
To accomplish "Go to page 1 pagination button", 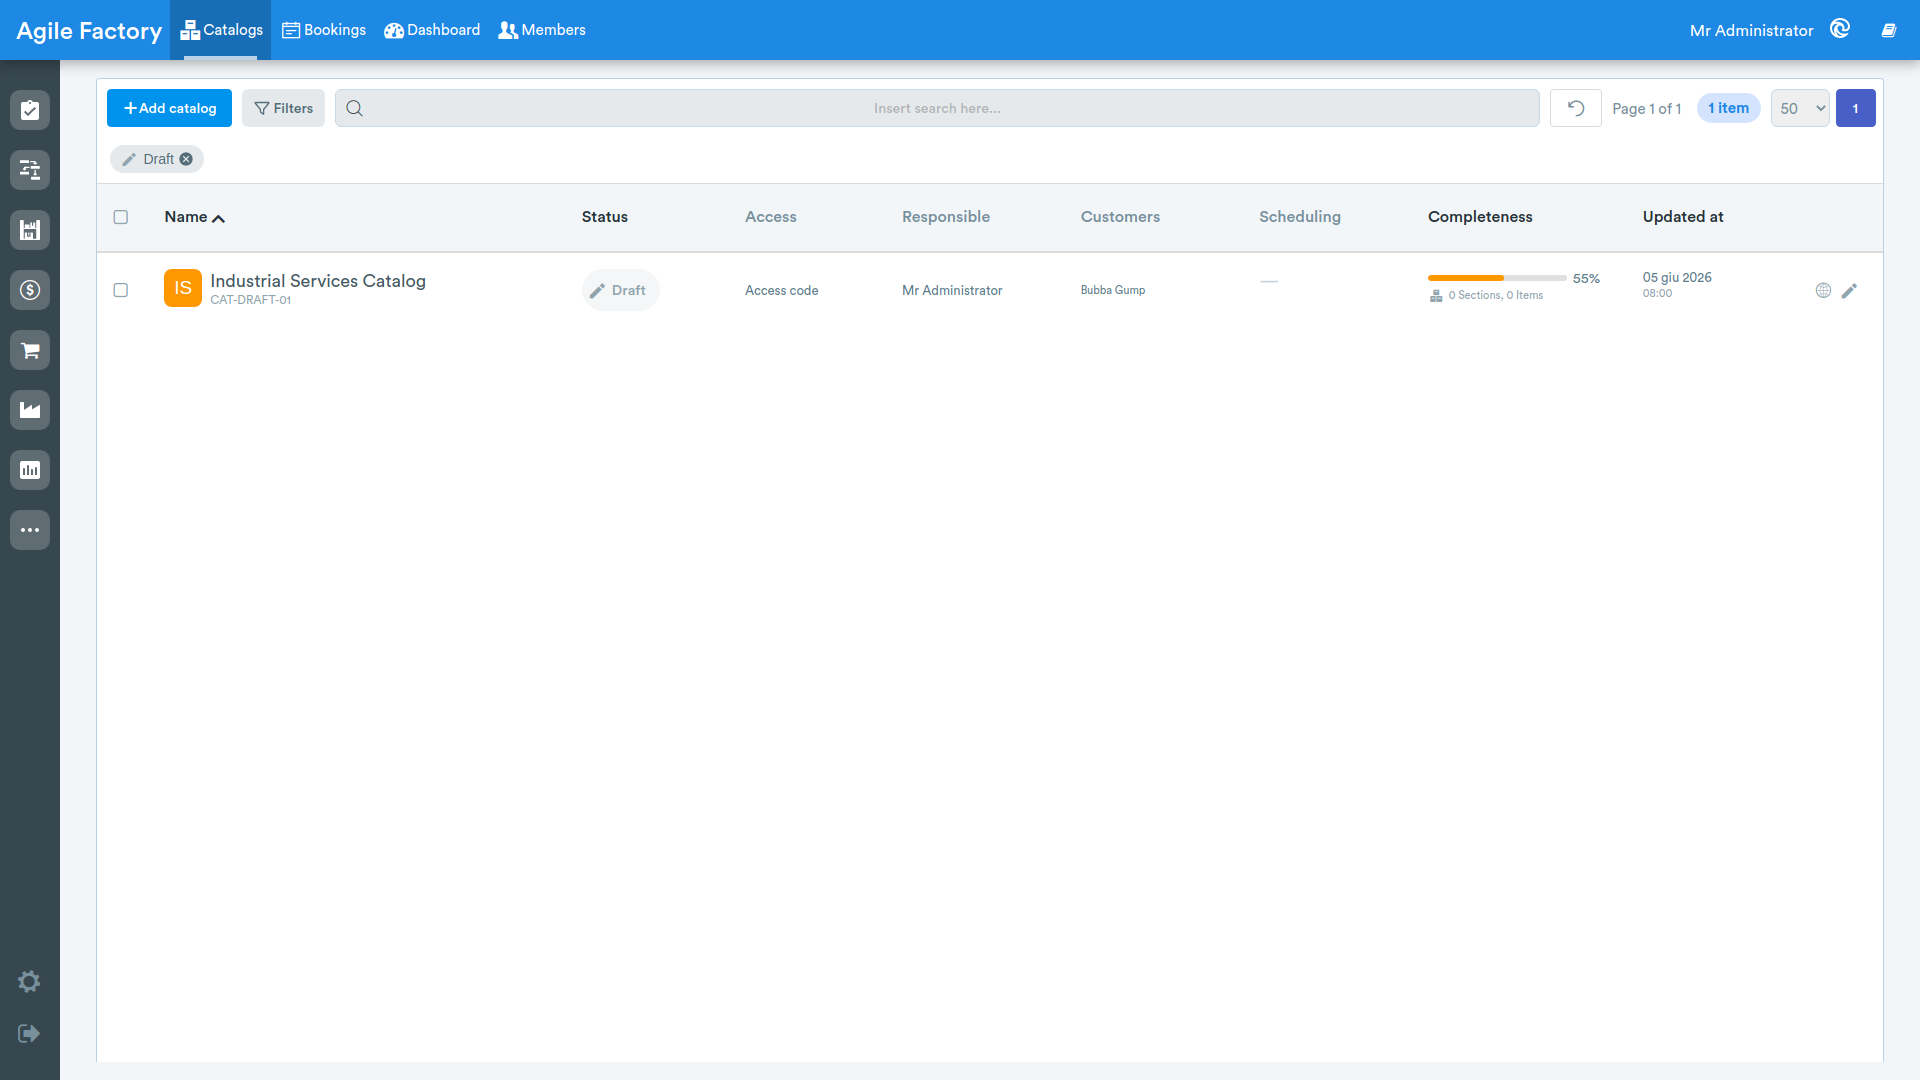I will (1855, 108).
